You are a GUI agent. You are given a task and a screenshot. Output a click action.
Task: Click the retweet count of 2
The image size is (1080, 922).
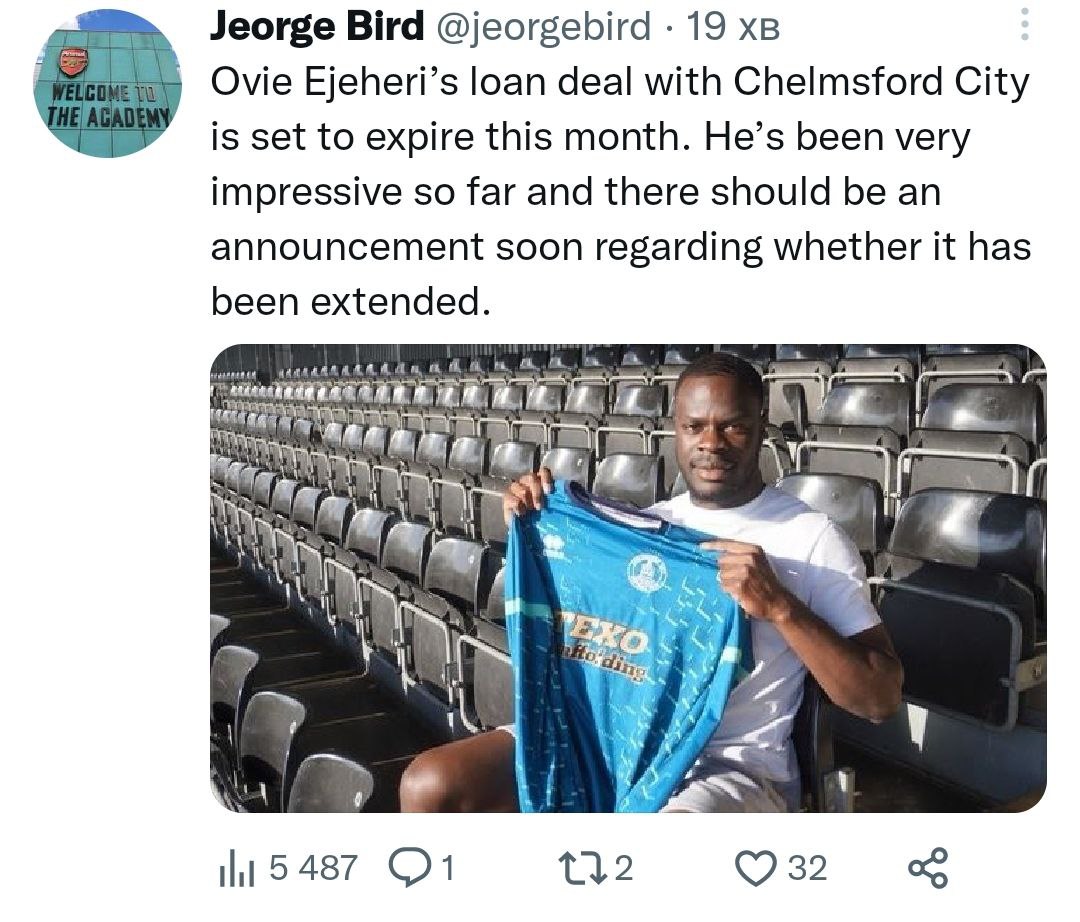tap(623, 868)
